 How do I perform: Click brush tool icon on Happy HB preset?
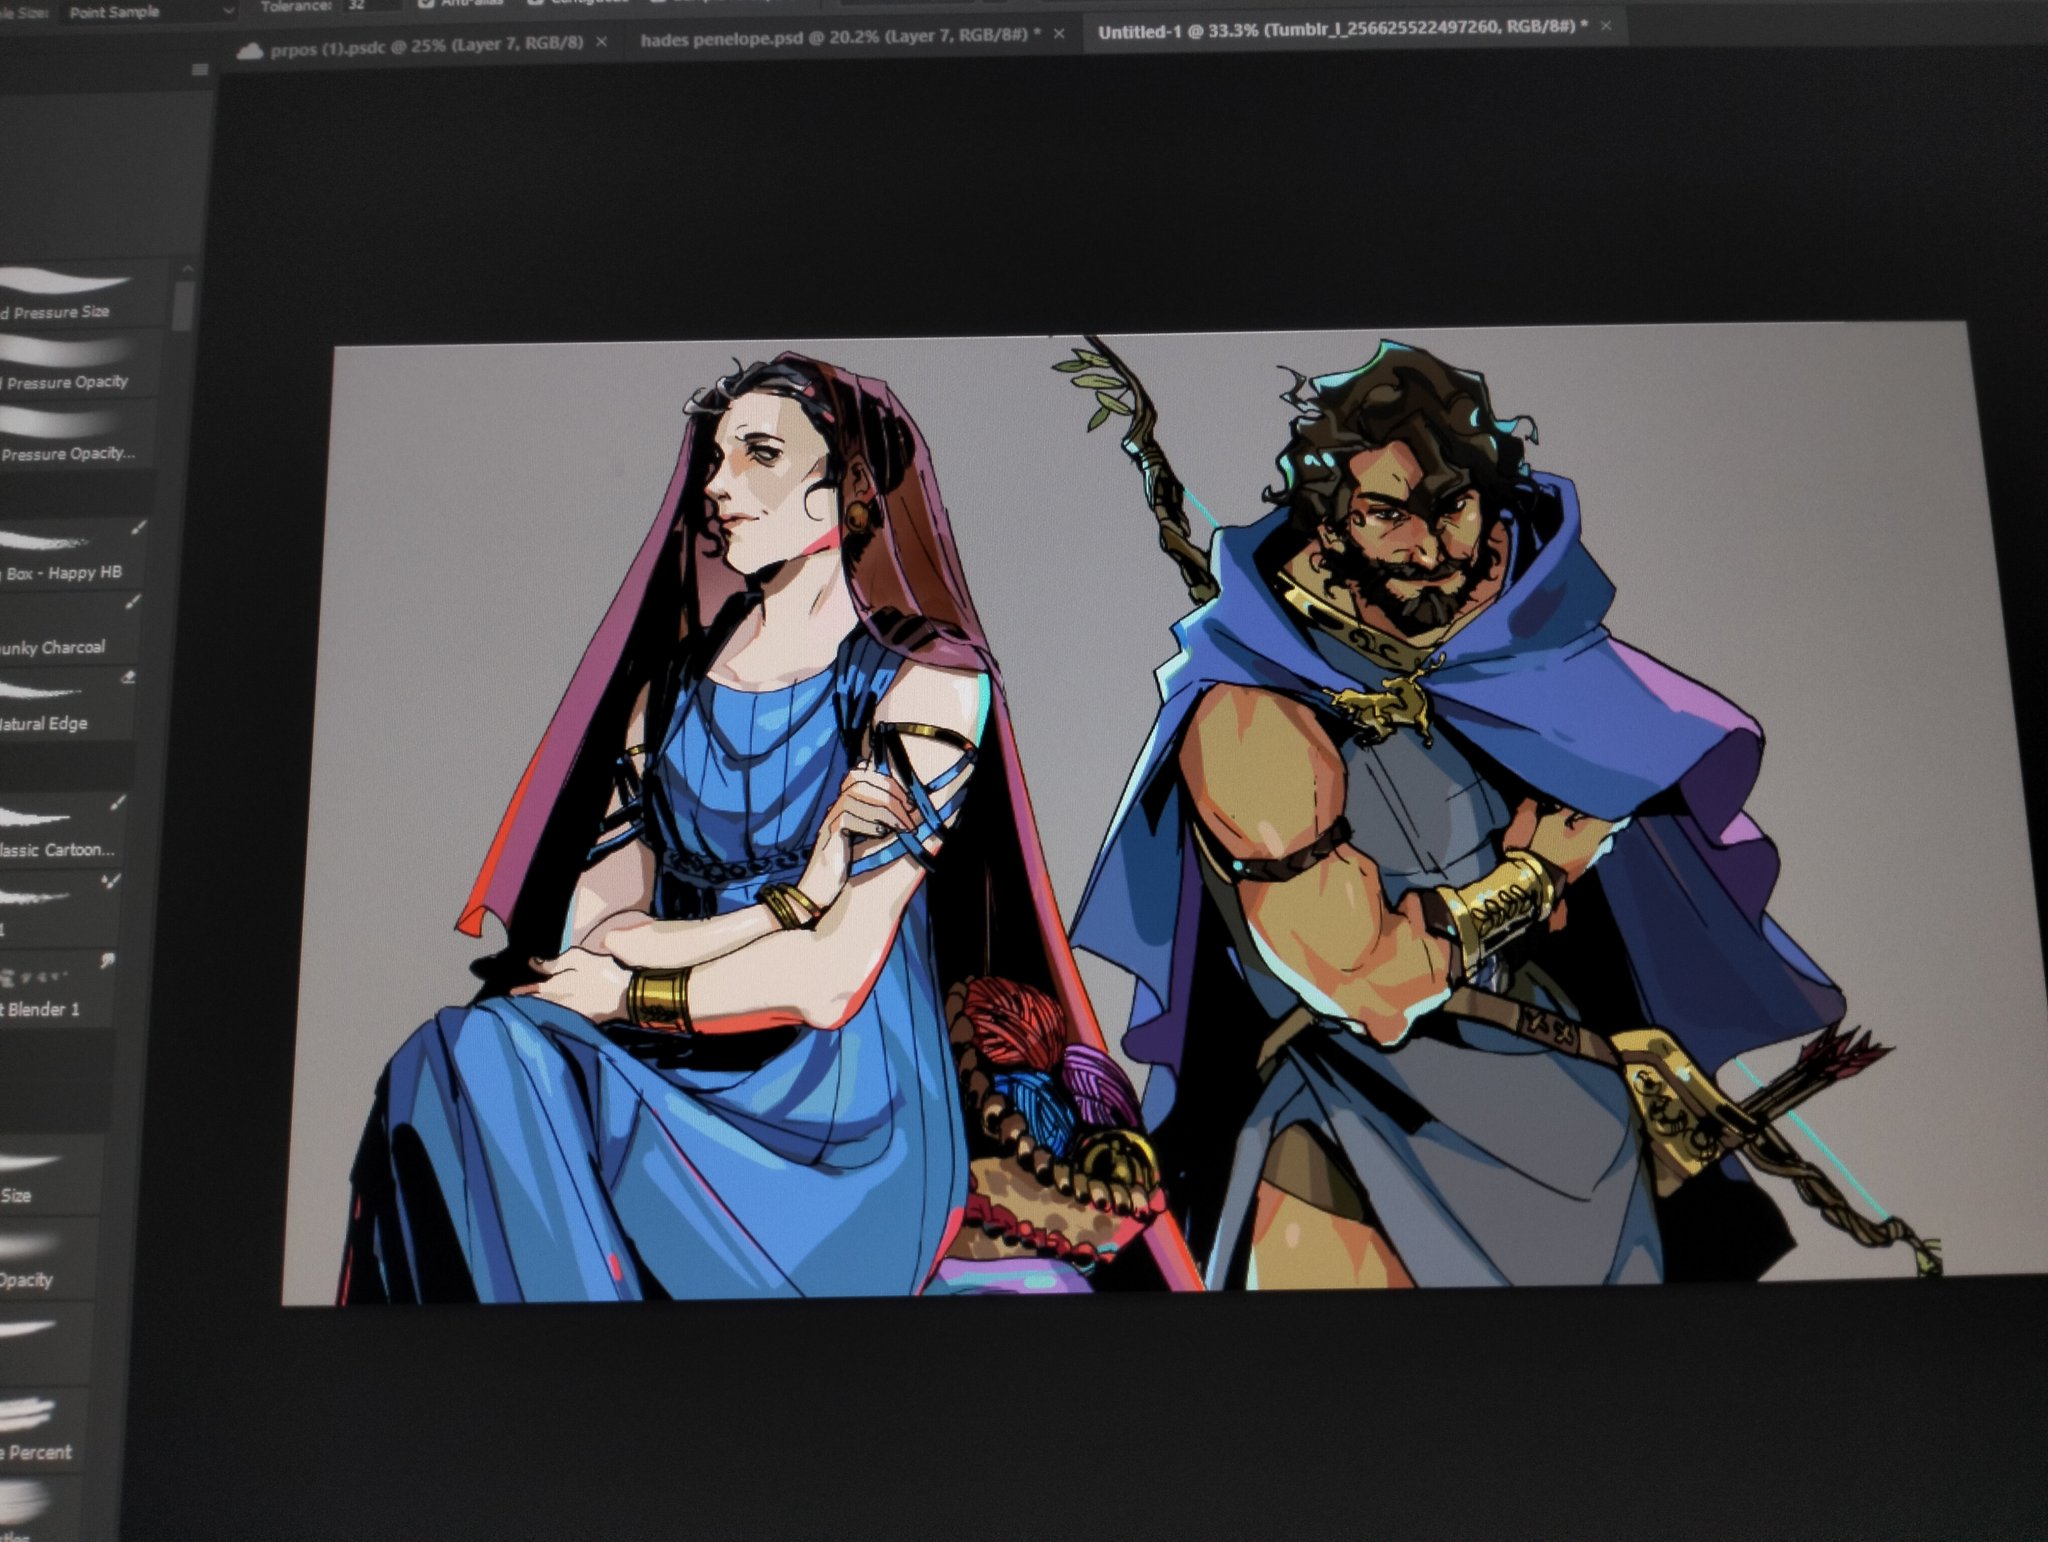point(139,527)
